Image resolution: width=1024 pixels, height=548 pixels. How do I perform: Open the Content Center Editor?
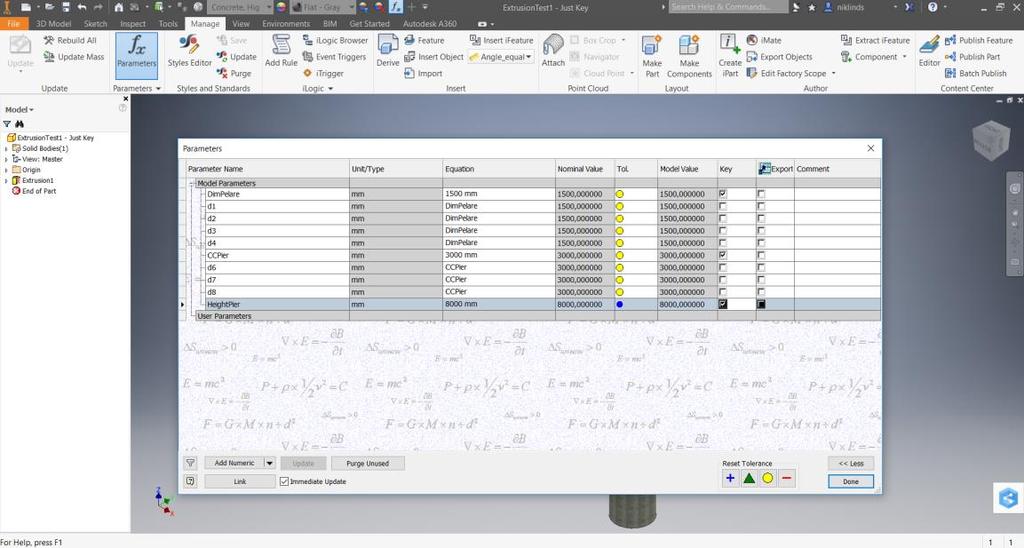(x=929, y=51)
